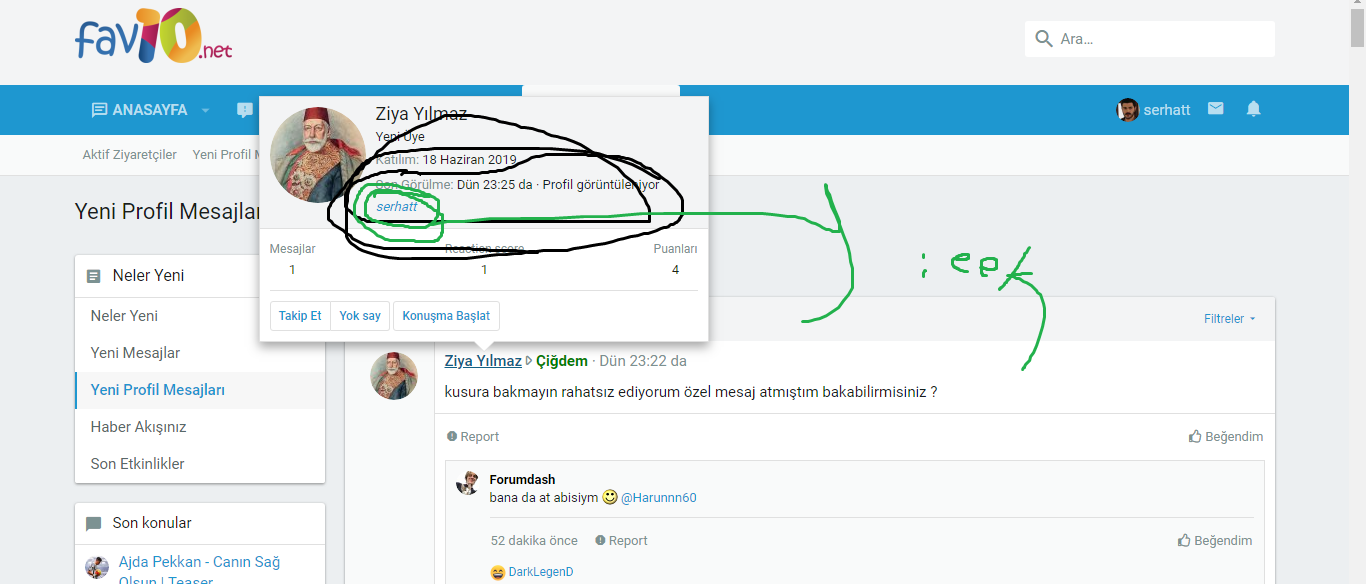Click the fav10.net logo
This screenshot has height=584, width=1366.
click(x=153, y=39)
